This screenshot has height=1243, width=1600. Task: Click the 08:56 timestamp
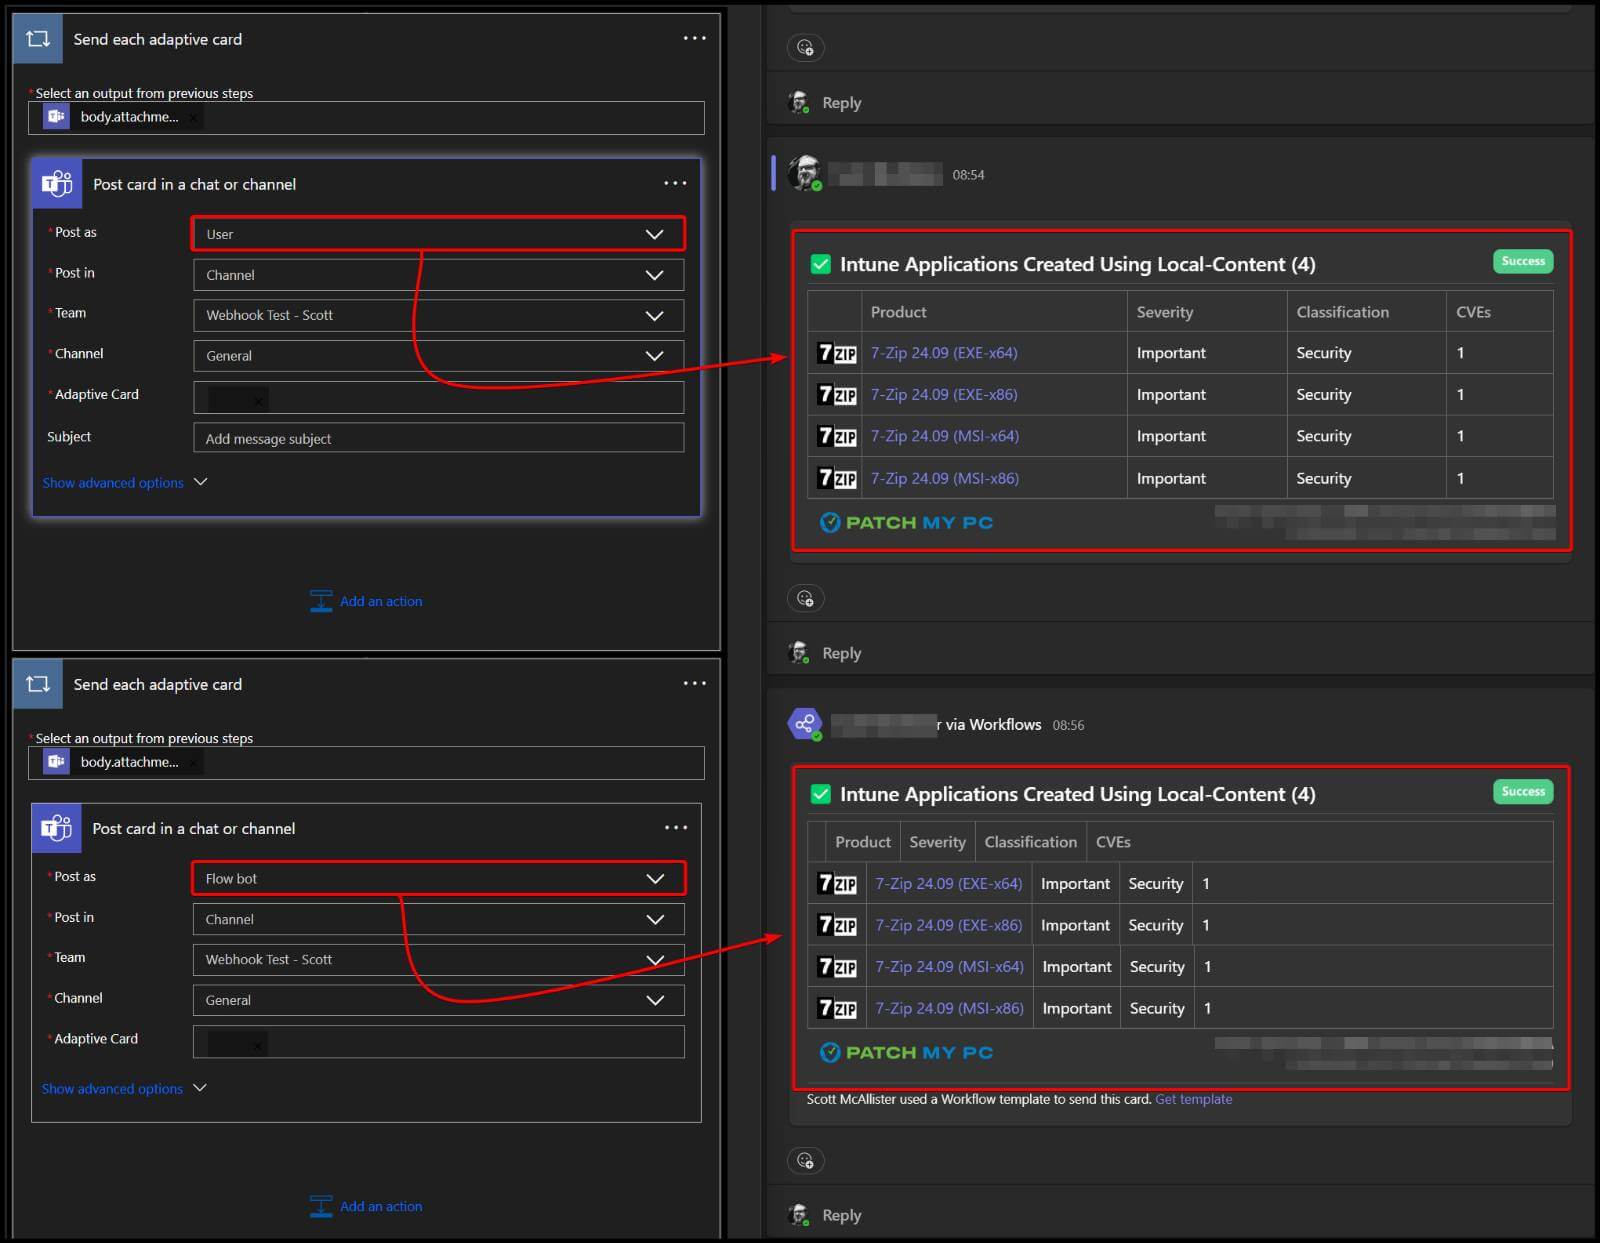pos(1068,725)
